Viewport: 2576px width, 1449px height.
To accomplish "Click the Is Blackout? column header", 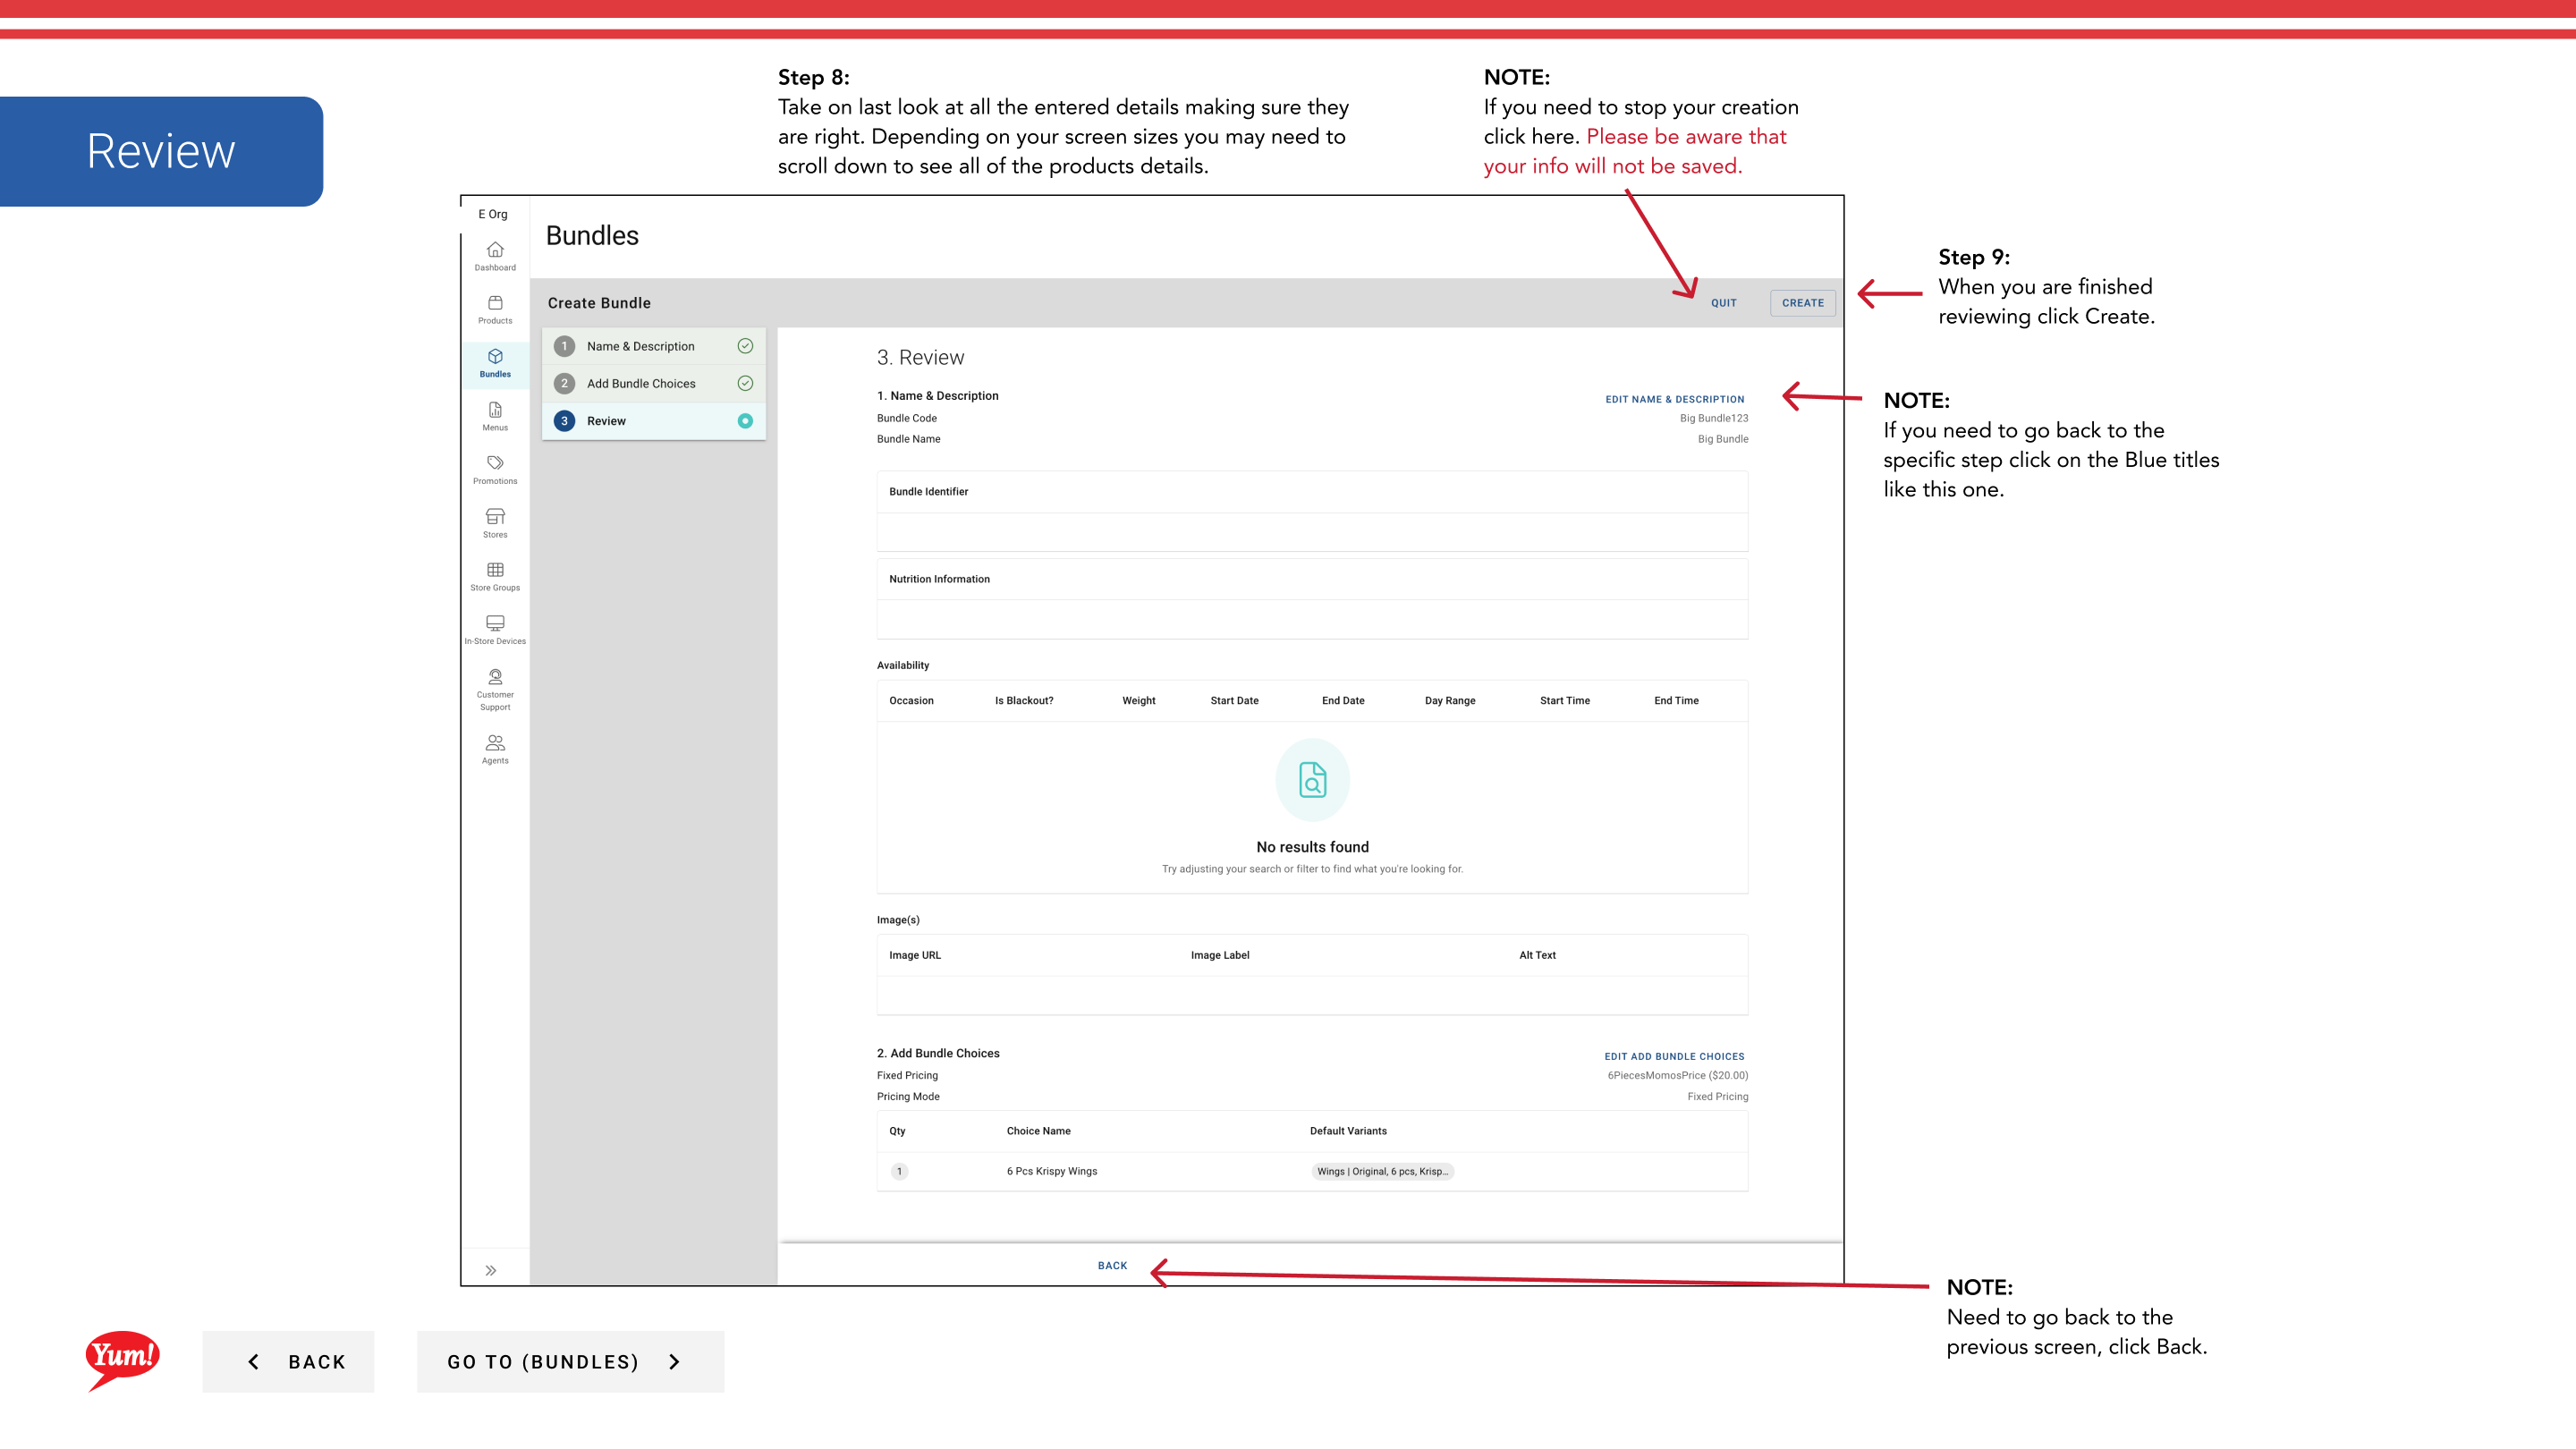I will [1024, 701].
